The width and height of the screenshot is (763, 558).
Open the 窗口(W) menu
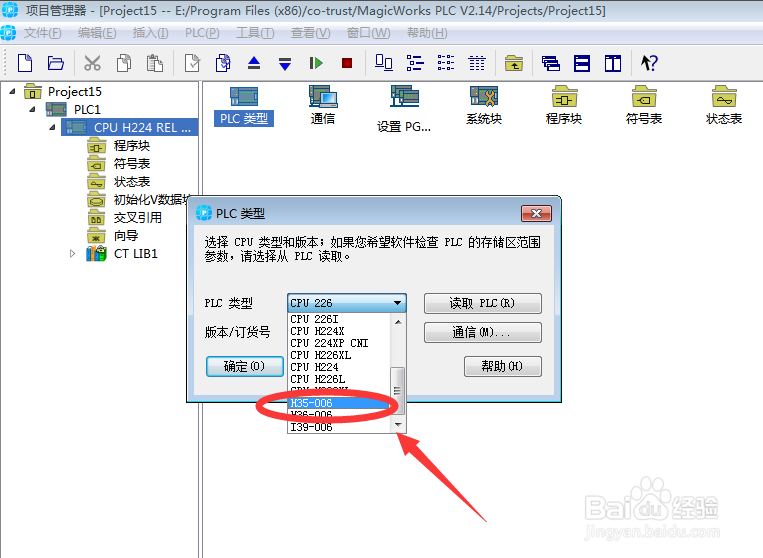(368, 33)
